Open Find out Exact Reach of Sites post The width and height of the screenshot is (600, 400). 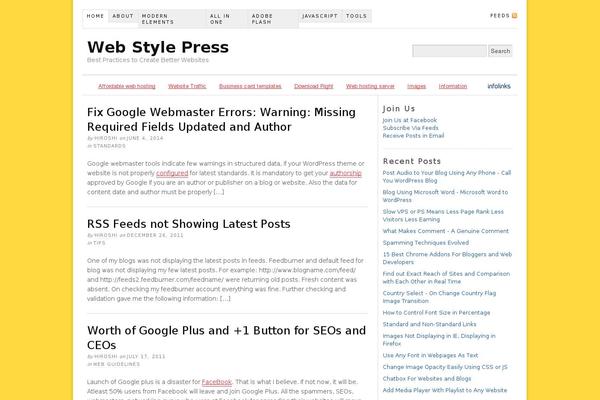446,278
